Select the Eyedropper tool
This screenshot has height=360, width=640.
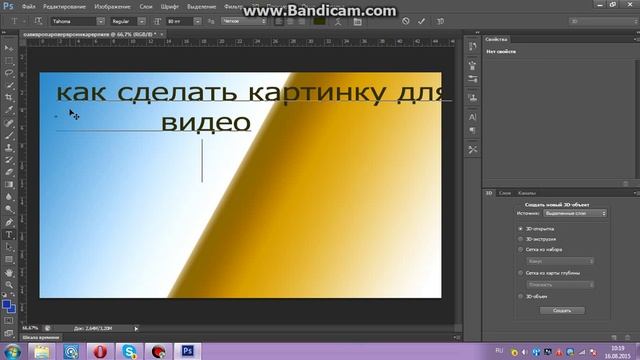coord(9,110)
